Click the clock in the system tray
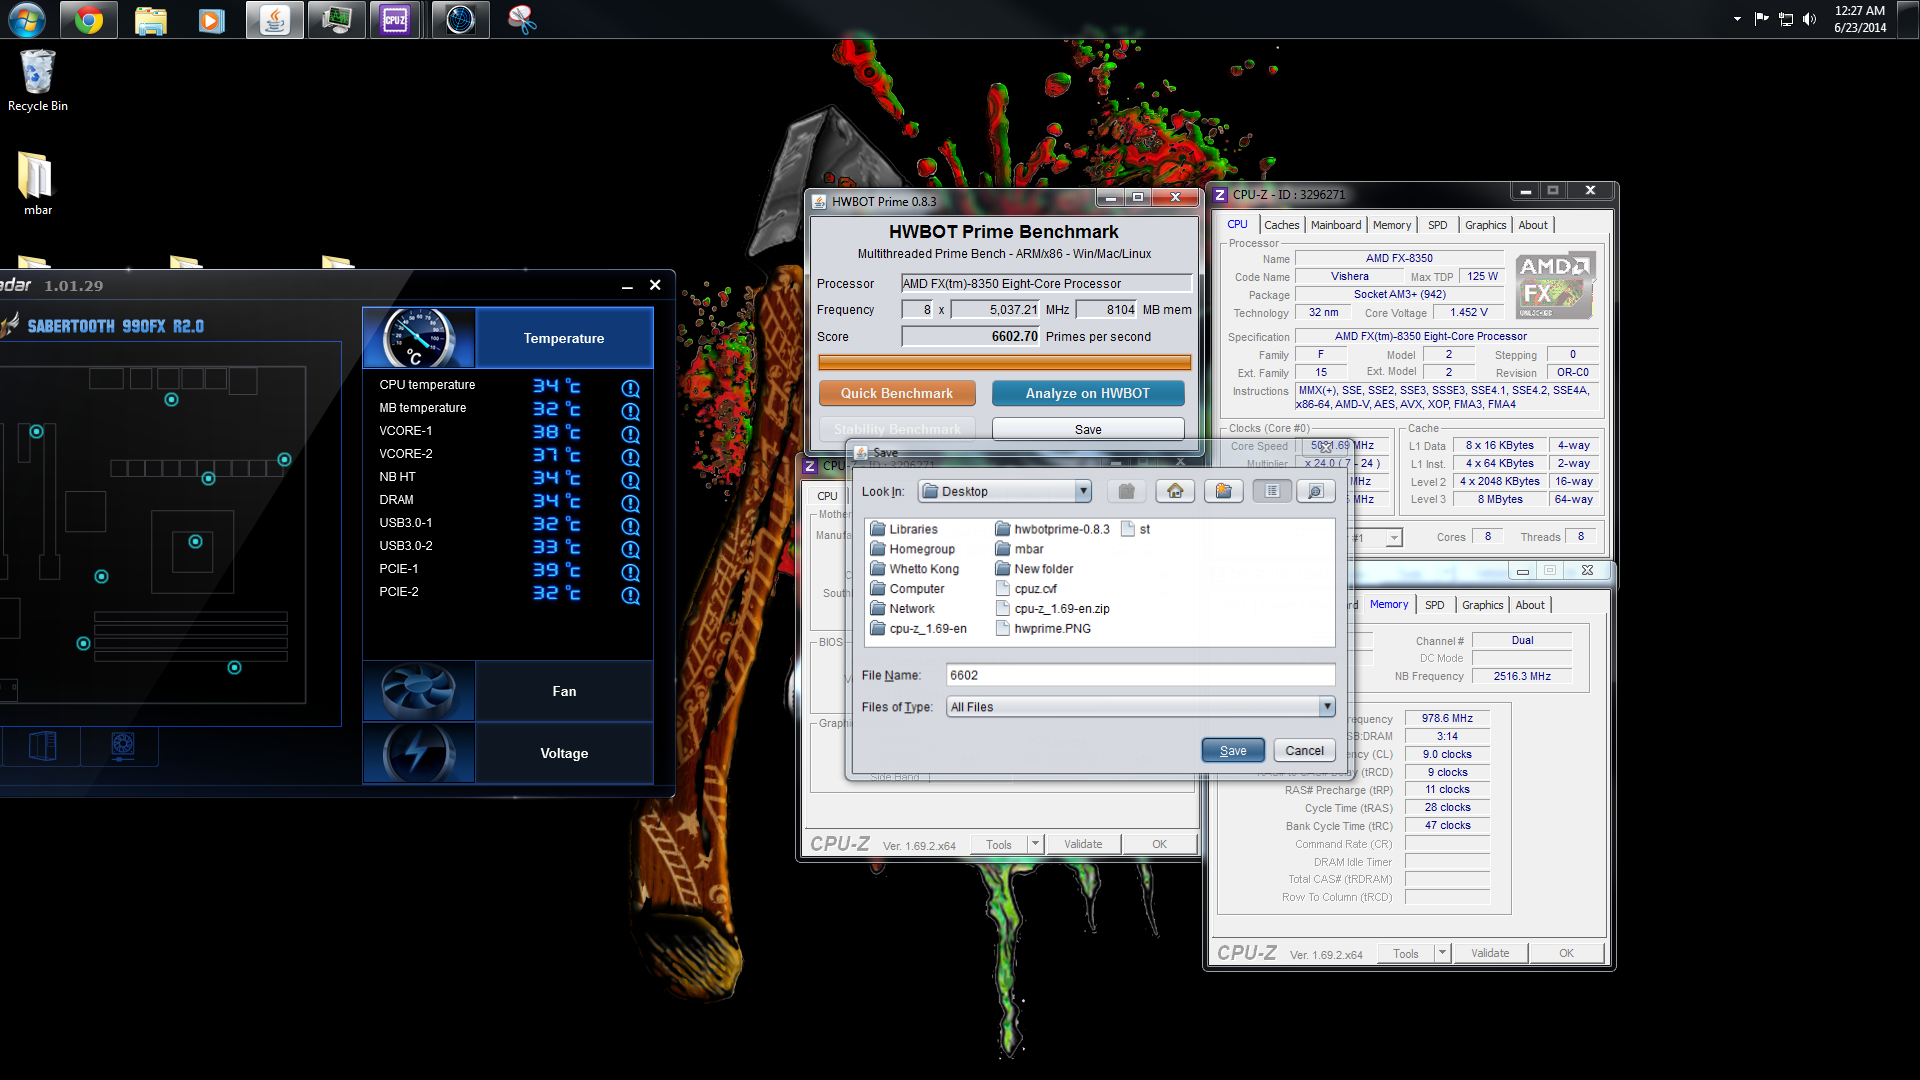This screenshot has height=1080, width=1920. pyautogui.click(x=1859, y=19)
